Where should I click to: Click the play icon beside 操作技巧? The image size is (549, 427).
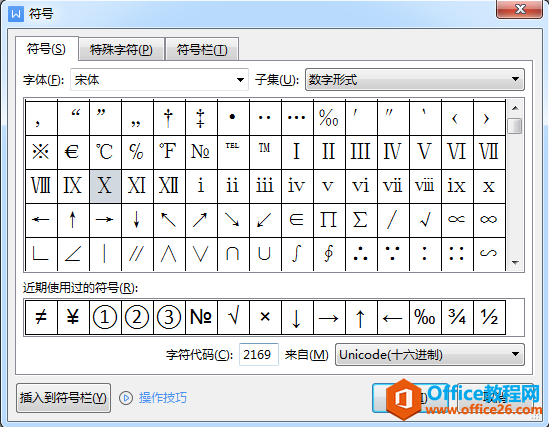tap(126, 398)
